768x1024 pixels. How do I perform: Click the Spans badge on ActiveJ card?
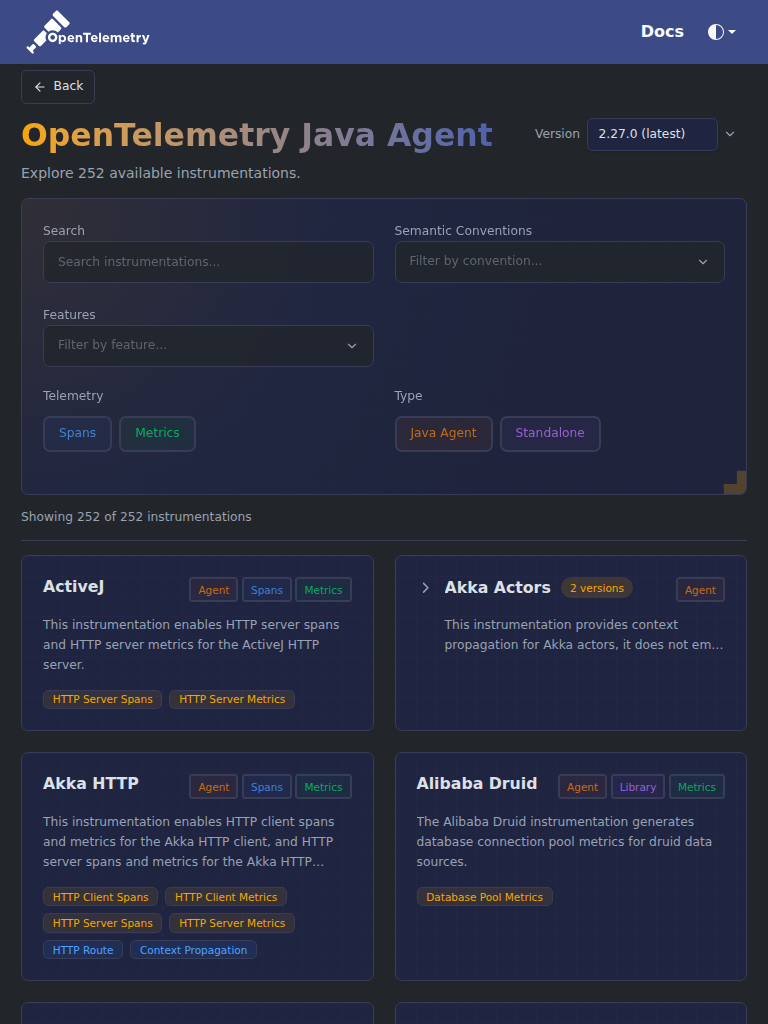coord(266,590)
